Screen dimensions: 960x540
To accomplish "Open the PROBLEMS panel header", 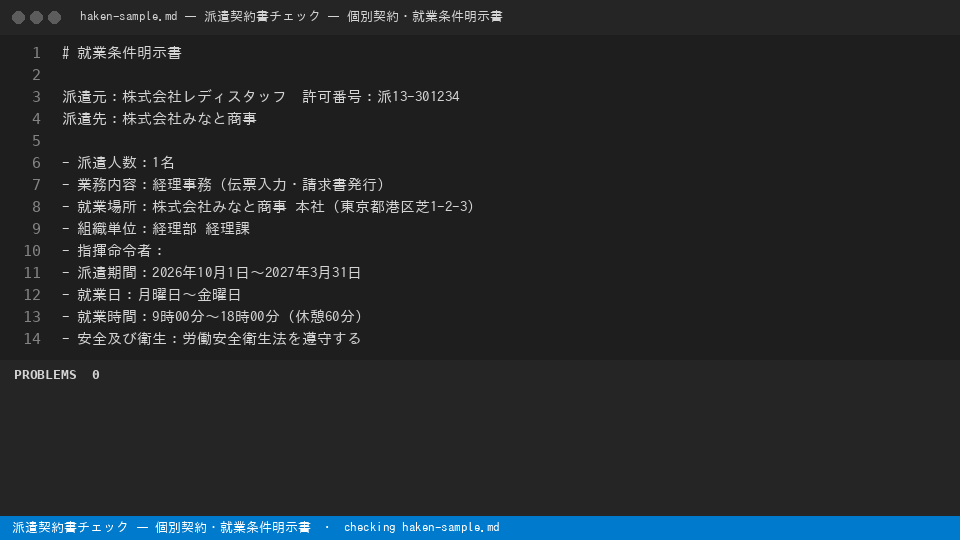I will pyautogui.click(x=45, y=375).
